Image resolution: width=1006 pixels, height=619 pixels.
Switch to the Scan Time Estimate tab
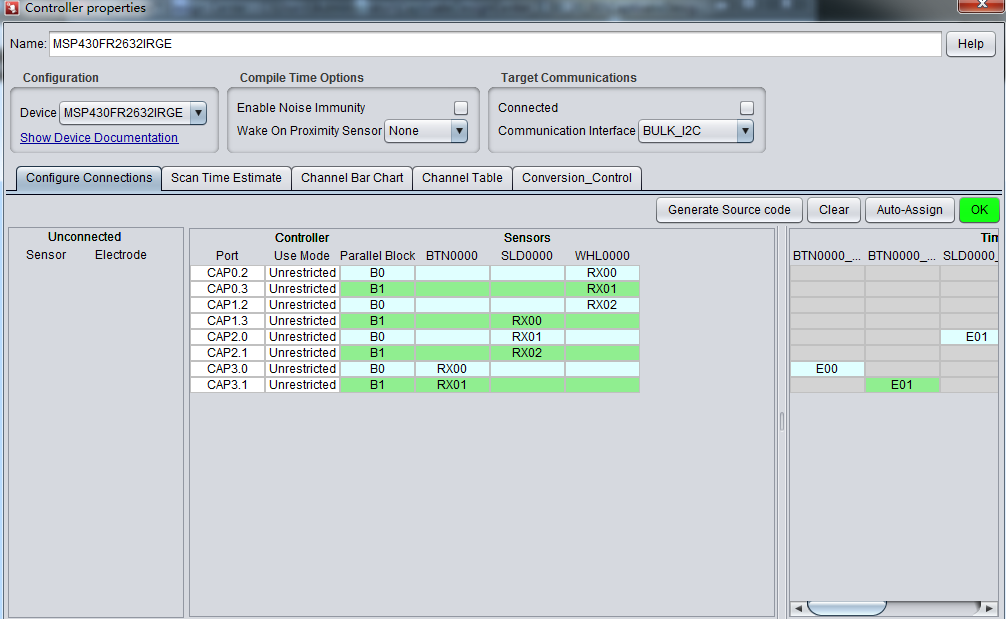click(x=226, y=178)
